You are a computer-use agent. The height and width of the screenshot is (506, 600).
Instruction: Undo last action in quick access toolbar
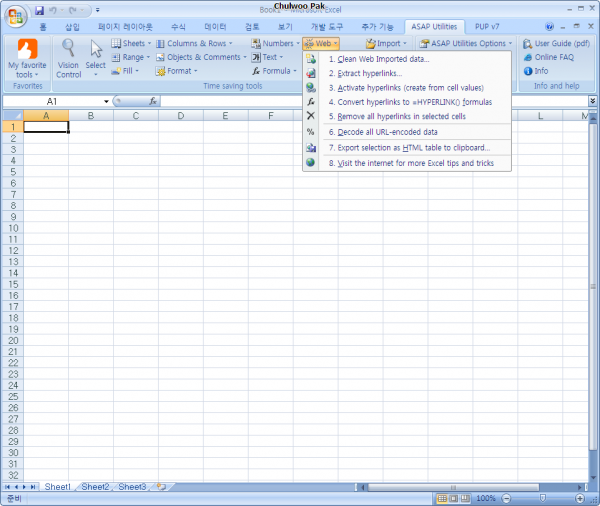click(53, 10)
